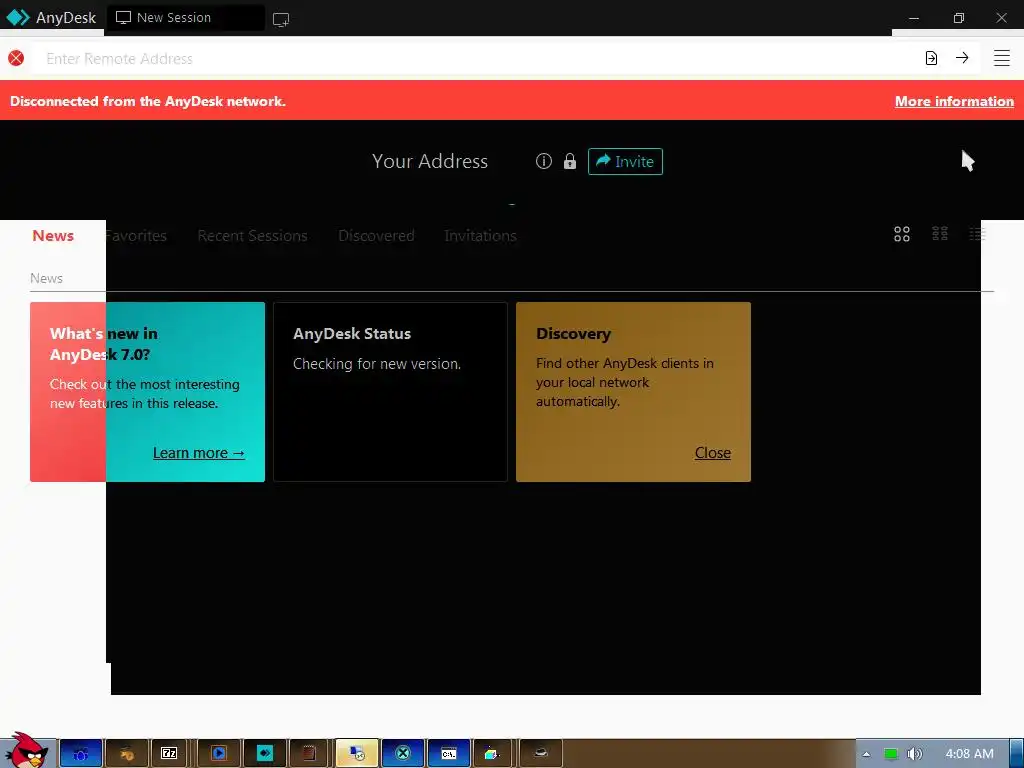Open the hamburger main menu
This screenshot has height=768, width=1024.
pyautogui.click(x=1001, y=58)
